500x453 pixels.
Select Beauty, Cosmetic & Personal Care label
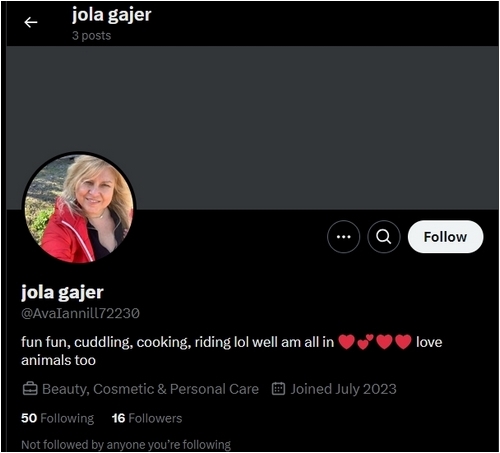pyautogui.click(x=150, y=389)
